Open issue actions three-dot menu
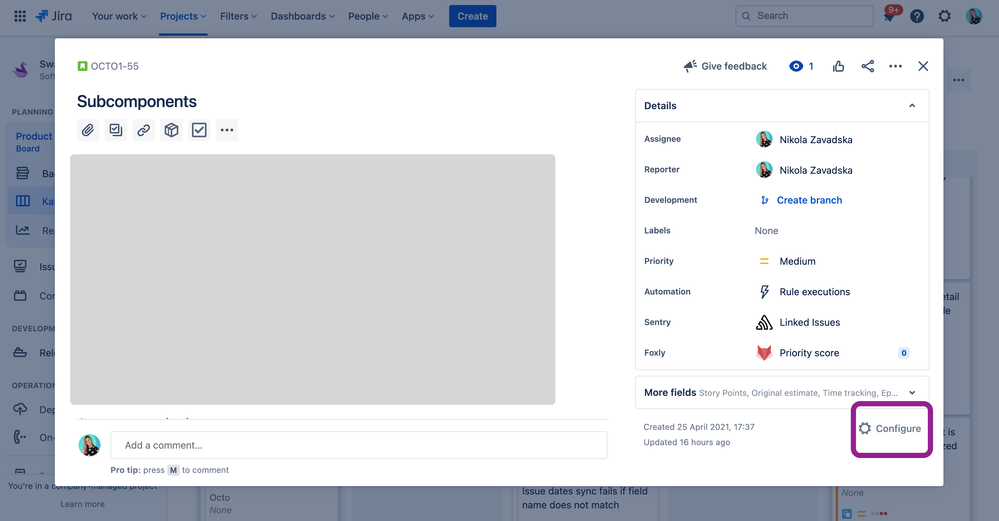The height and width of the screenshot is (521, 999). click(x=895, y=66)
